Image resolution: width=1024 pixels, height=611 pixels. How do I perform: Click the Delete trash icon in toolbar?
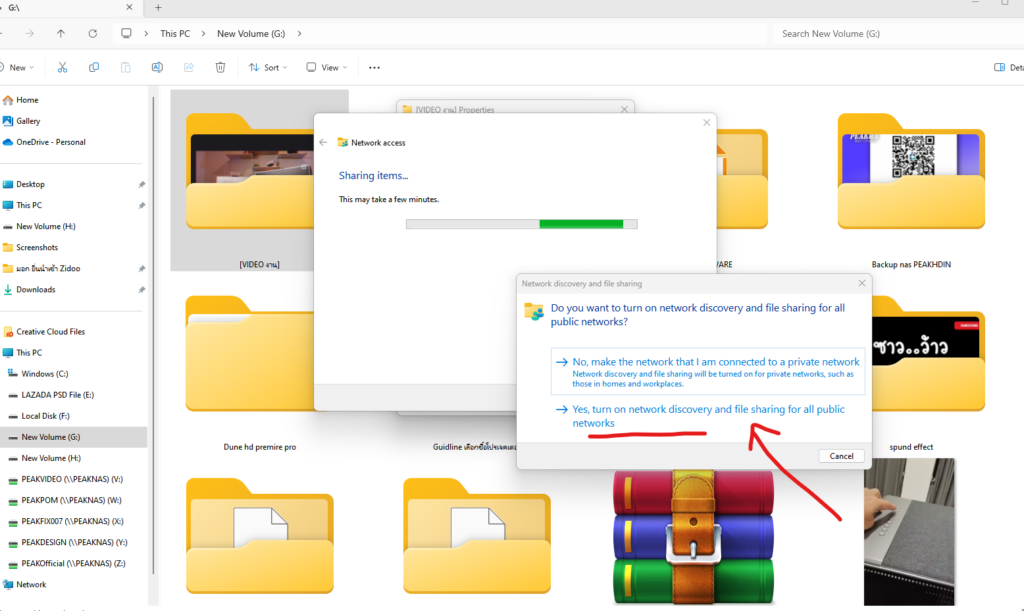(x=221, y=67)
